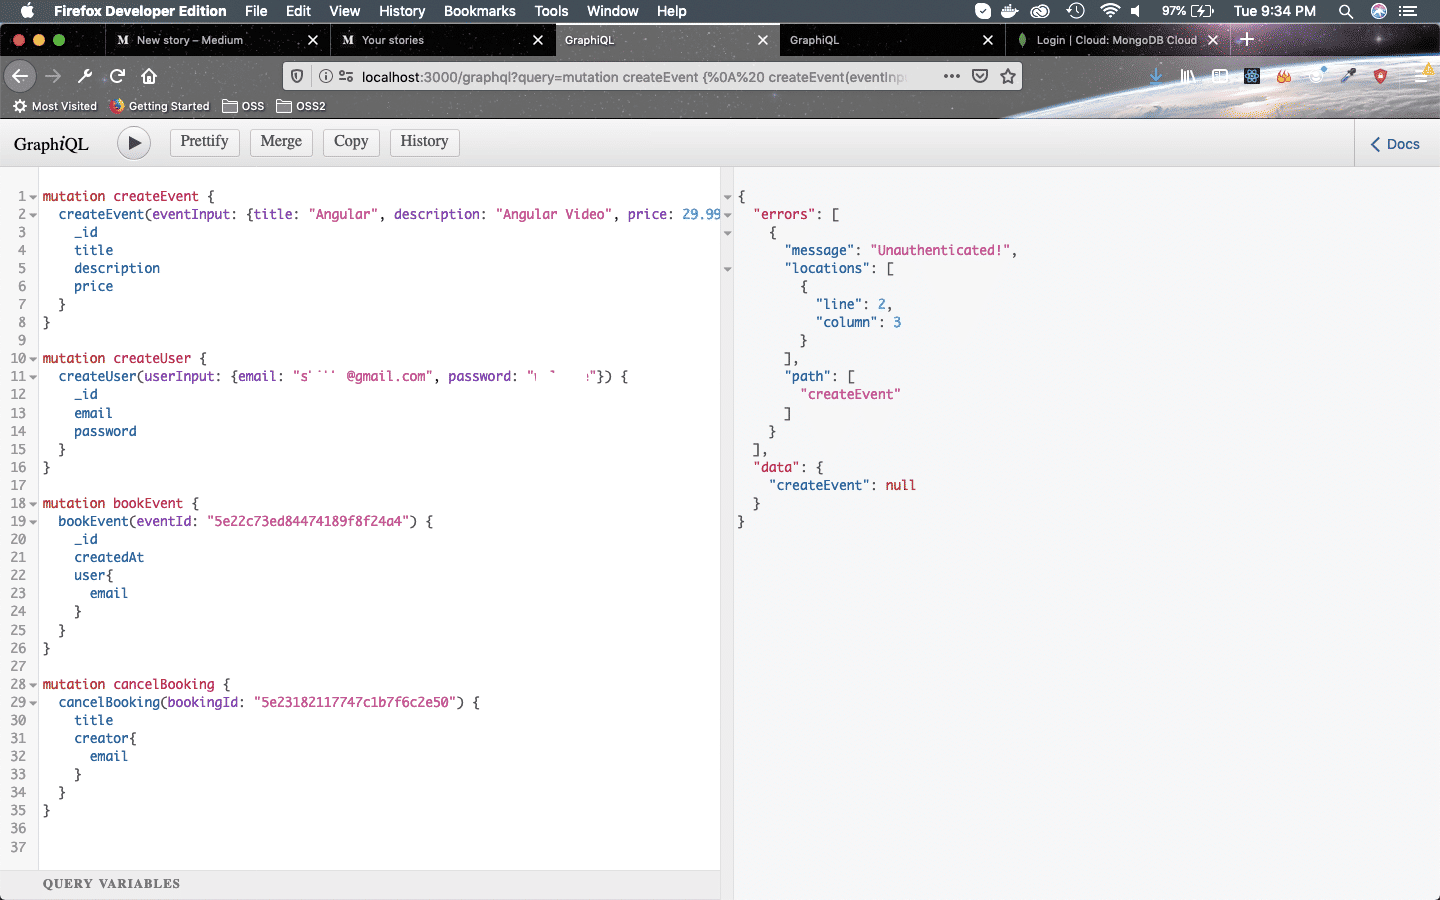Viewport: 1440px width, 900px height.
Task: Run the query with the Execute play button
Action: (x=134, y=143)
